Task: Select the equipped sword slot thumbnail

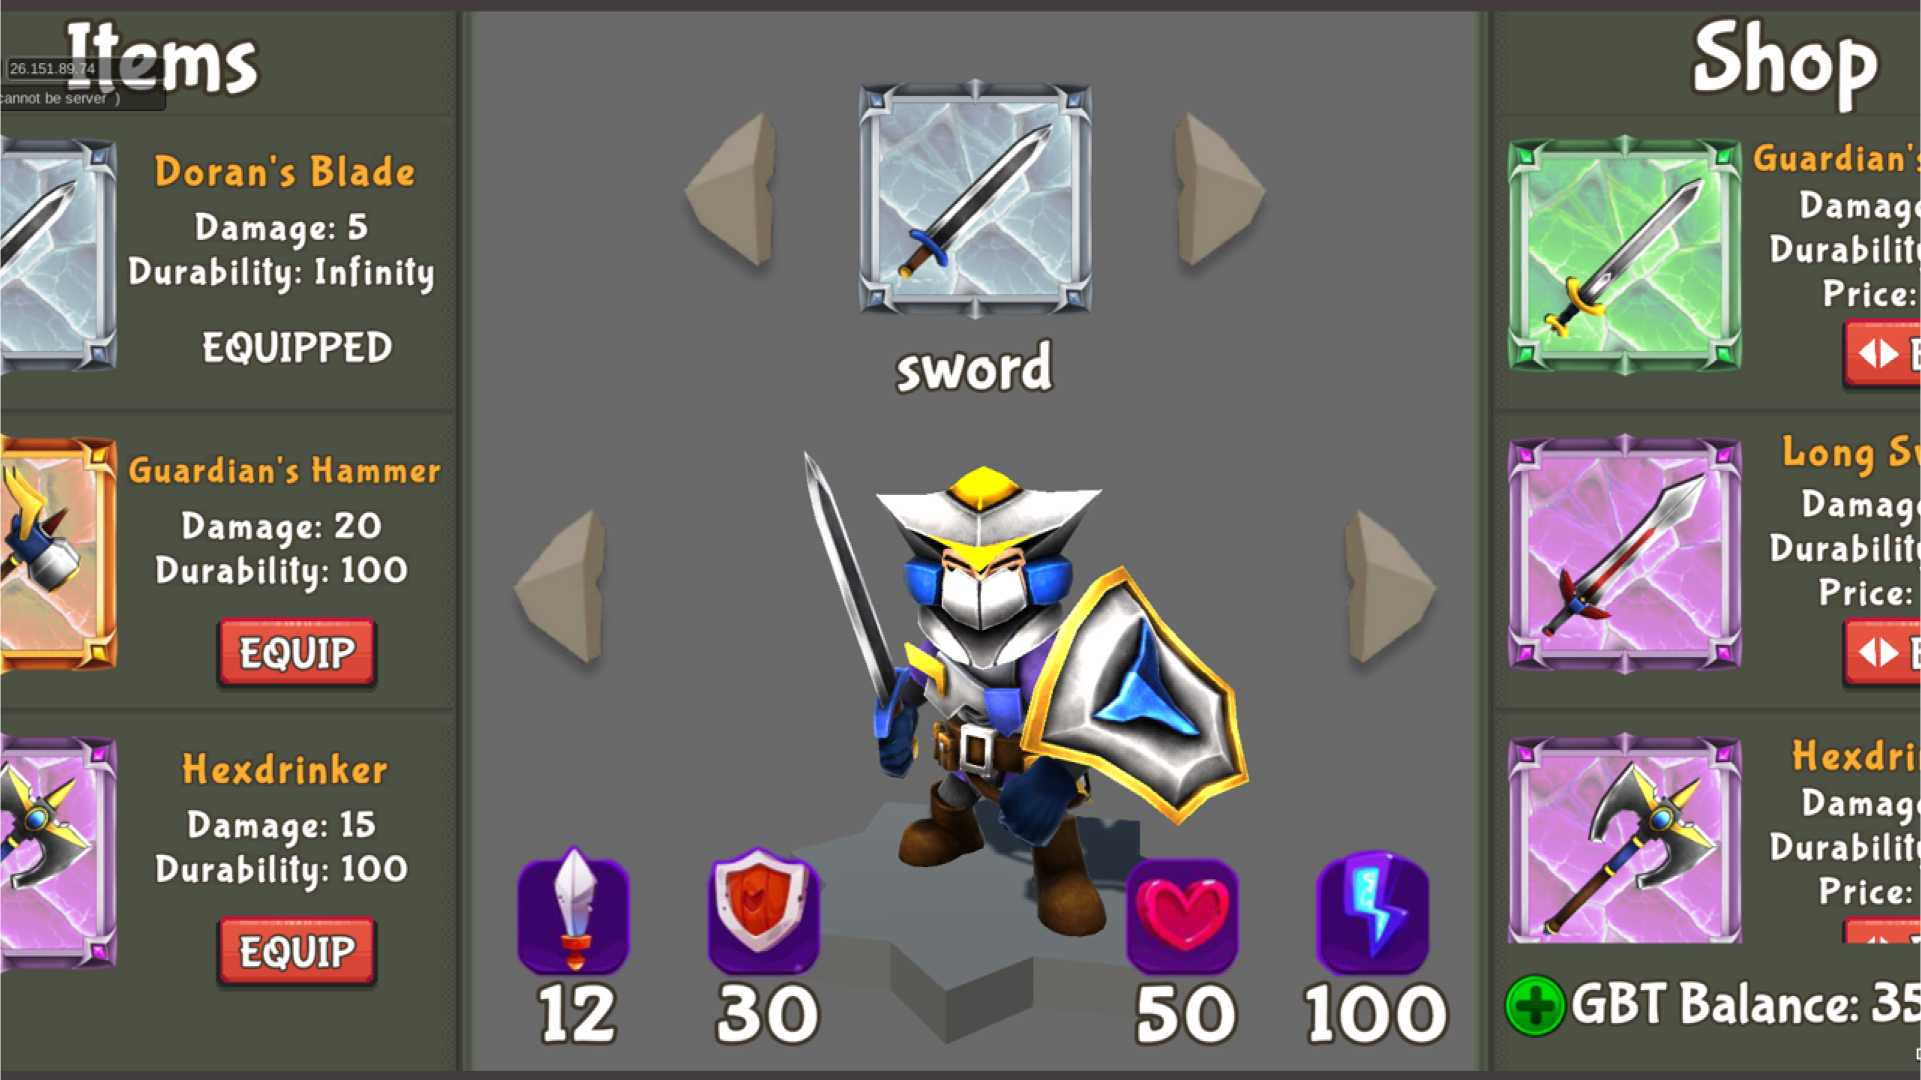Action: click(x=975, y=199)
